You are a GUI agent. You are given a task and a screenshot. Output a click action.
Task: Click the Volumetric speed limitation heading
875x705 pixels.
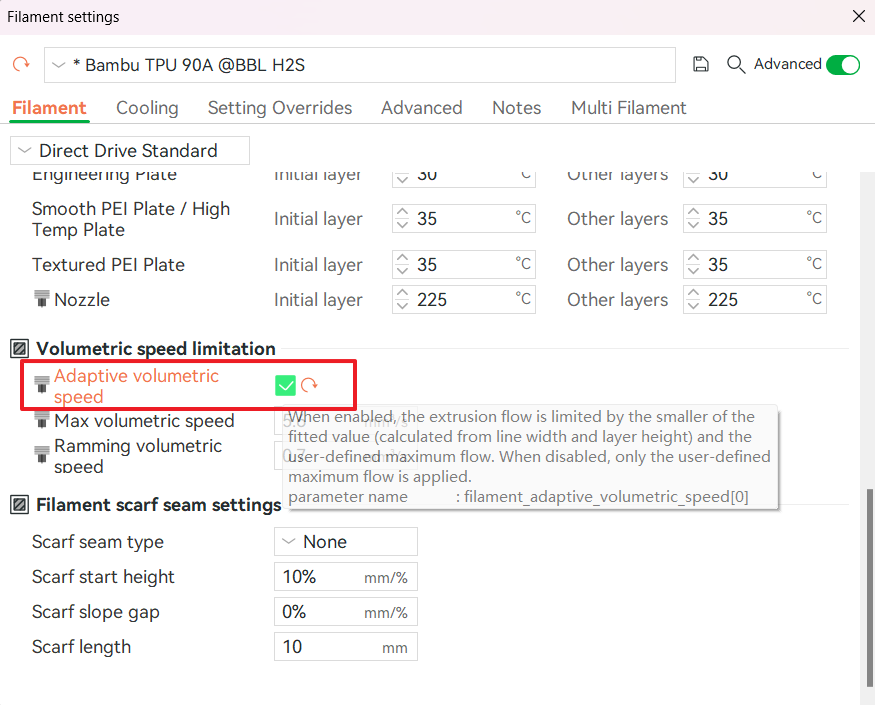coord(156,349)
